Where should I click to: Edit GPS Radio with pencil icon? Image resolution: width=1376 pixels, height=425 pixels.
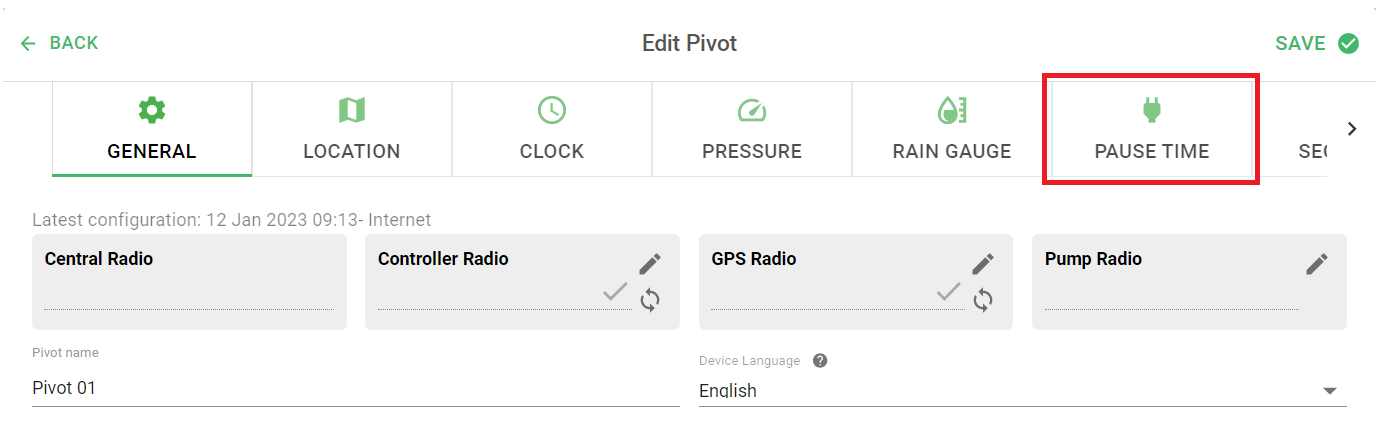[x=983, y=264]
